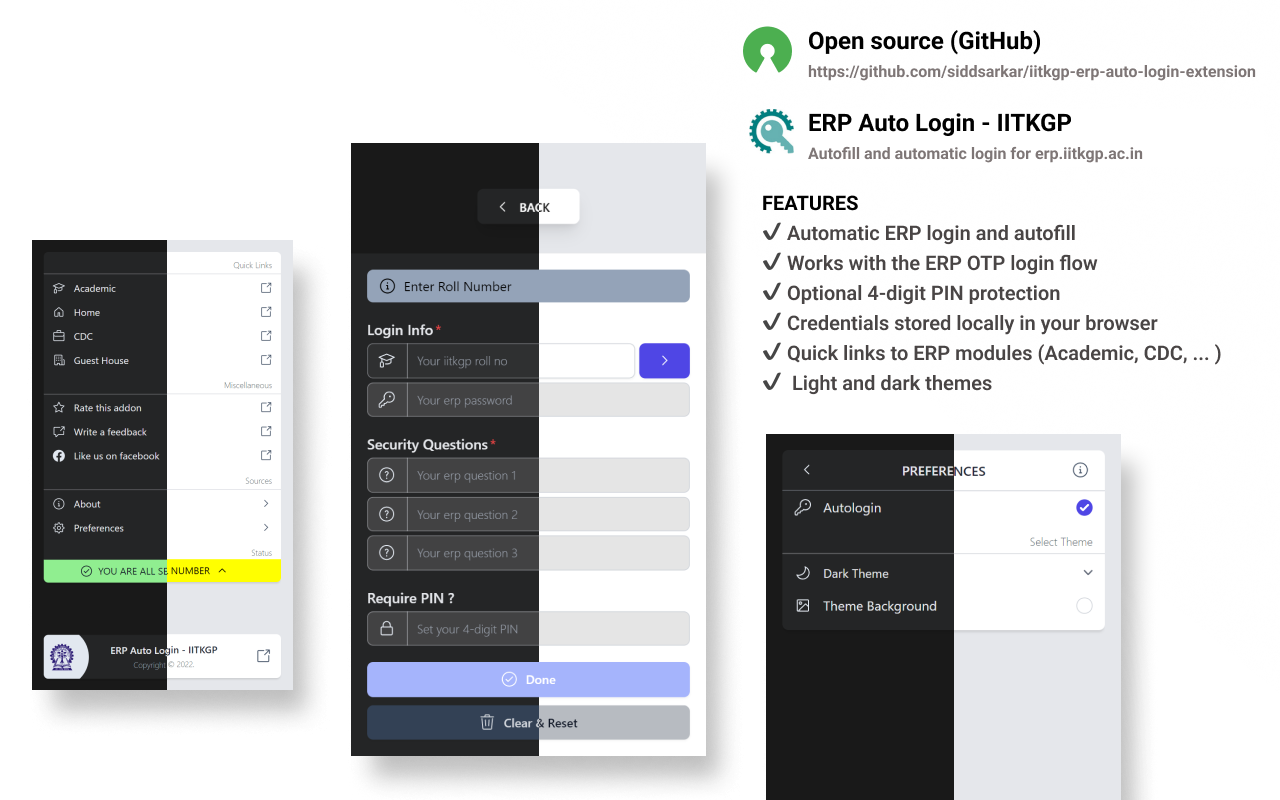
Task: Expand the About section chevron
Action: click(x=266, y=504)
